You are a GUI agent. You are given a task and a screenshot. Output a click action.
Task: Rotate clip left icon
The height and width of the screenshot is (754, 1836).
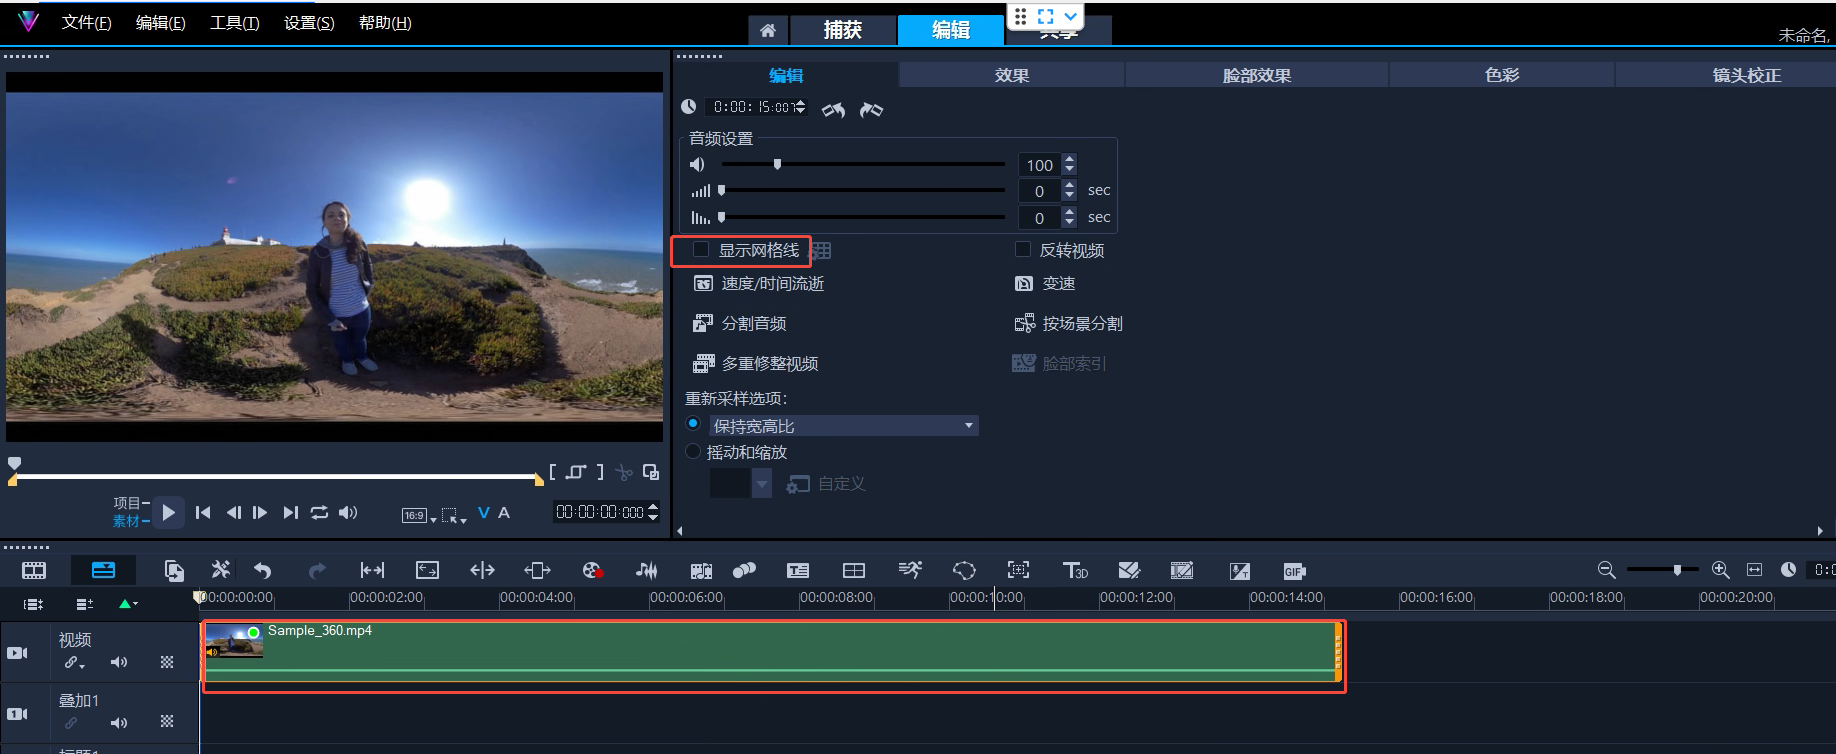(833, 109)
